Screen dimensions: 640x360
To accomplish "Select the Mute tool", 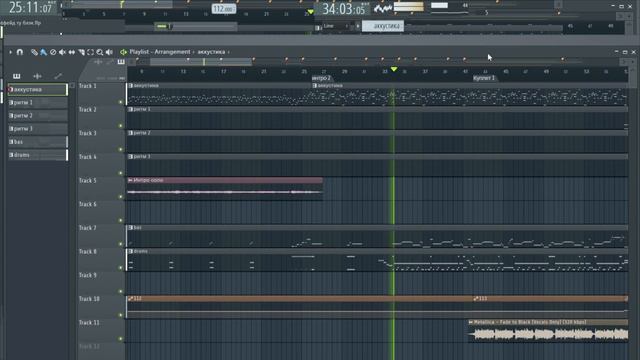I will pos(62,52).
